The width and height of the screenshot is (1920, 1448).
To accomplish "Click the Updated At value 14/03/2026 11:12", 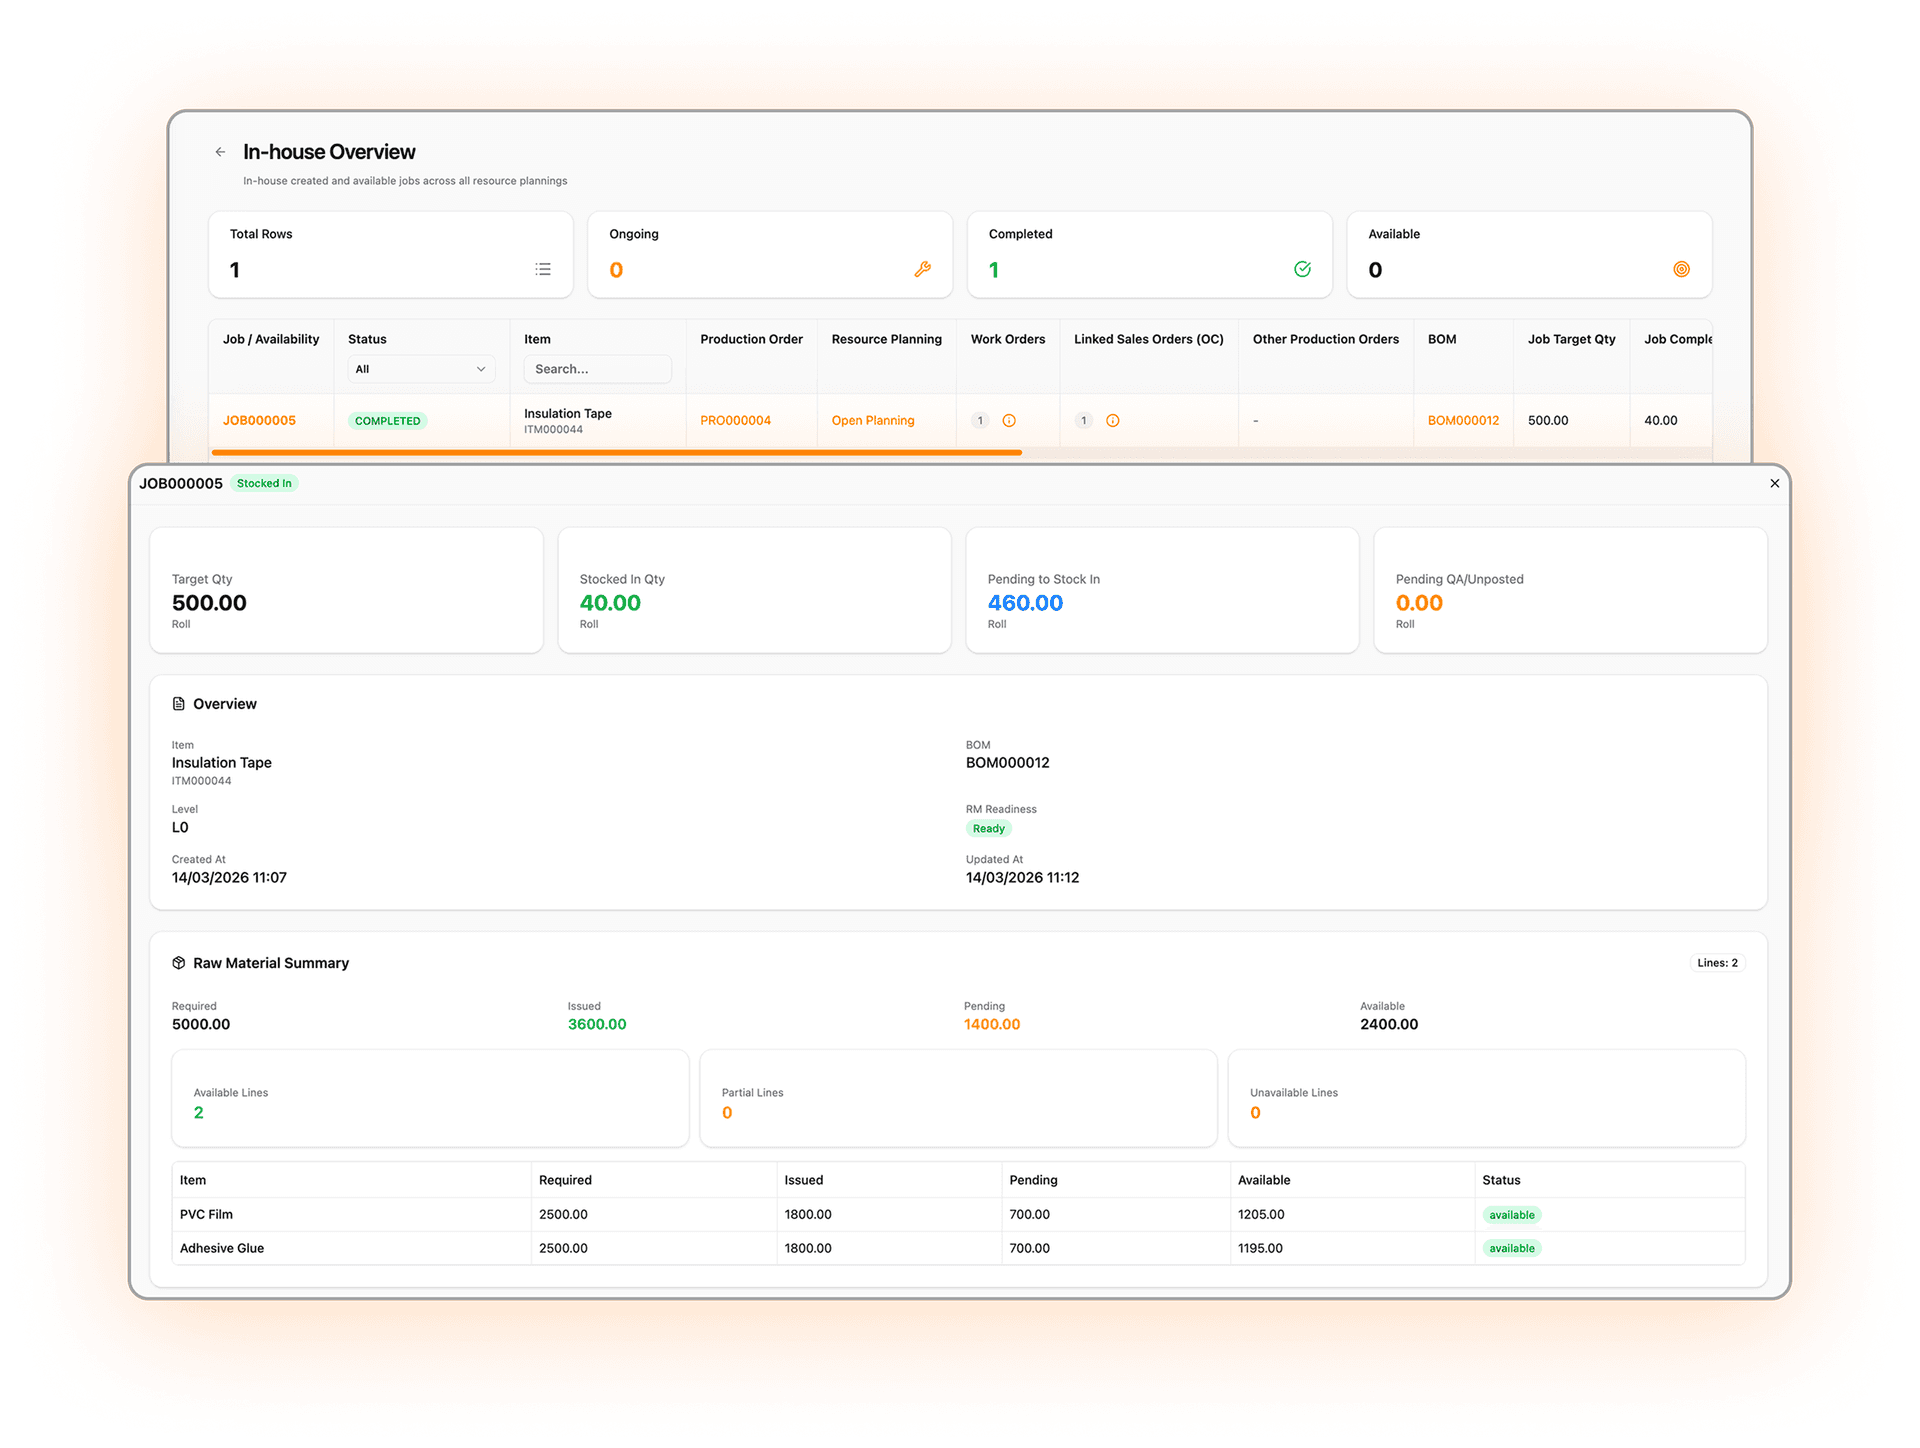I will (1022, 878).
